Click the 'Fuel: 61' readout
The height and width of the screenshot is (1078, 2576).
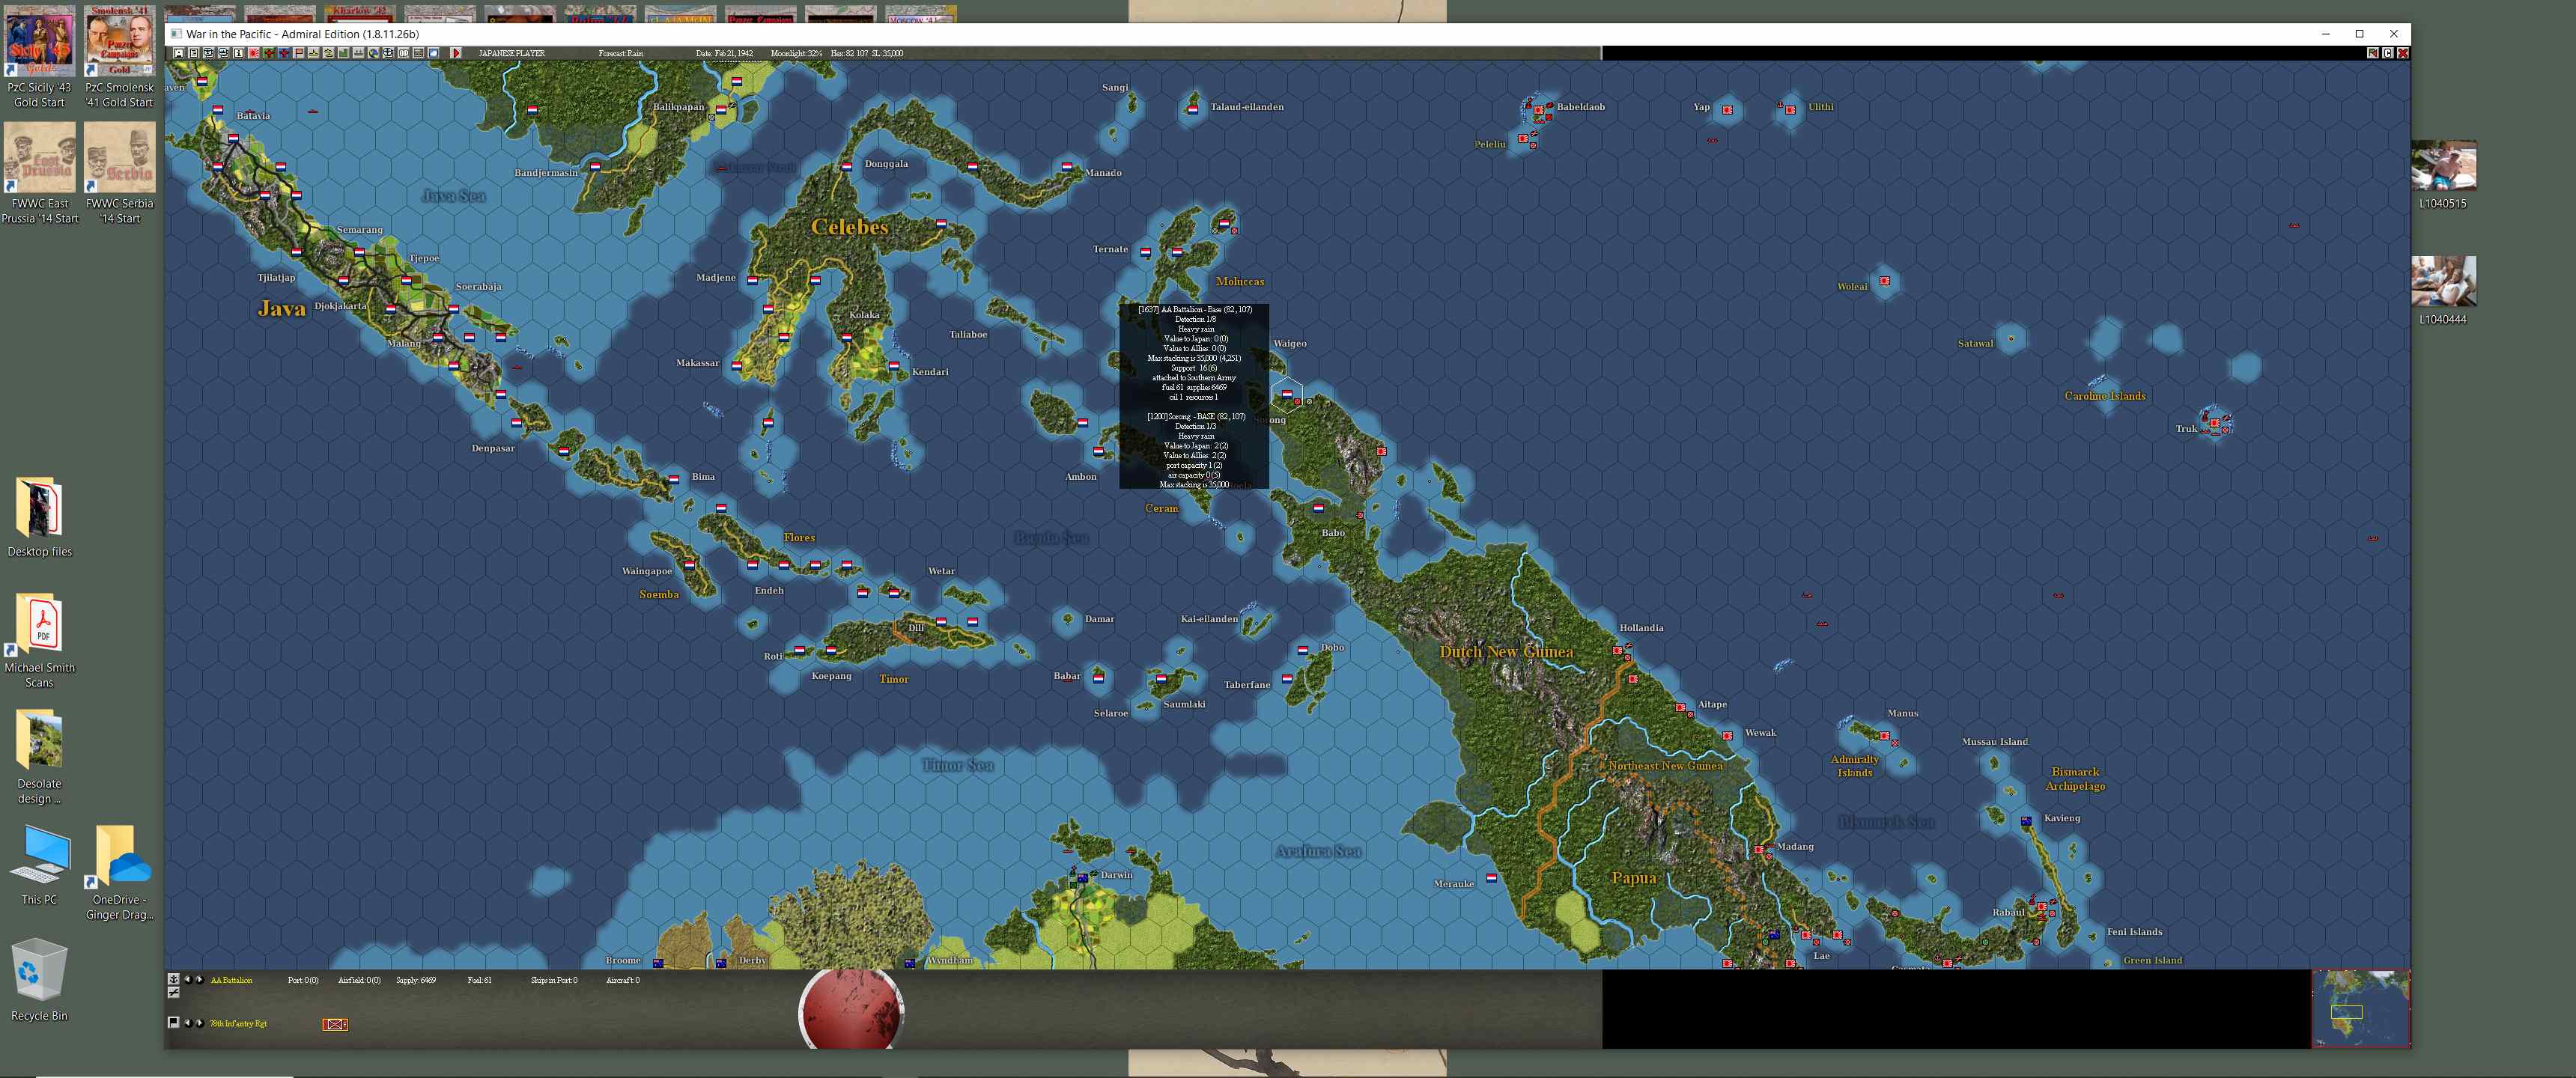(480, 980)
